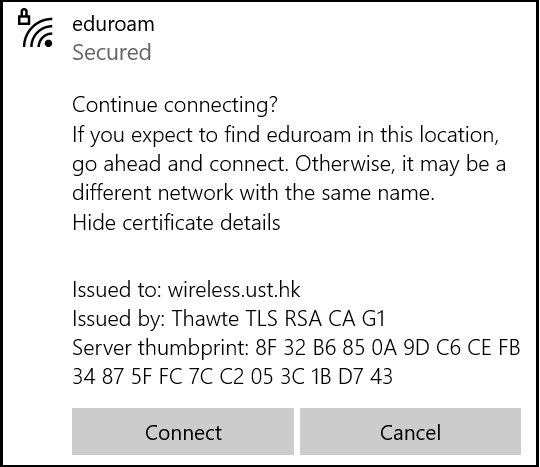Collapse details via Hide certificate details
The height and width of the screenshot is (467, 540).
click(176, 222)
